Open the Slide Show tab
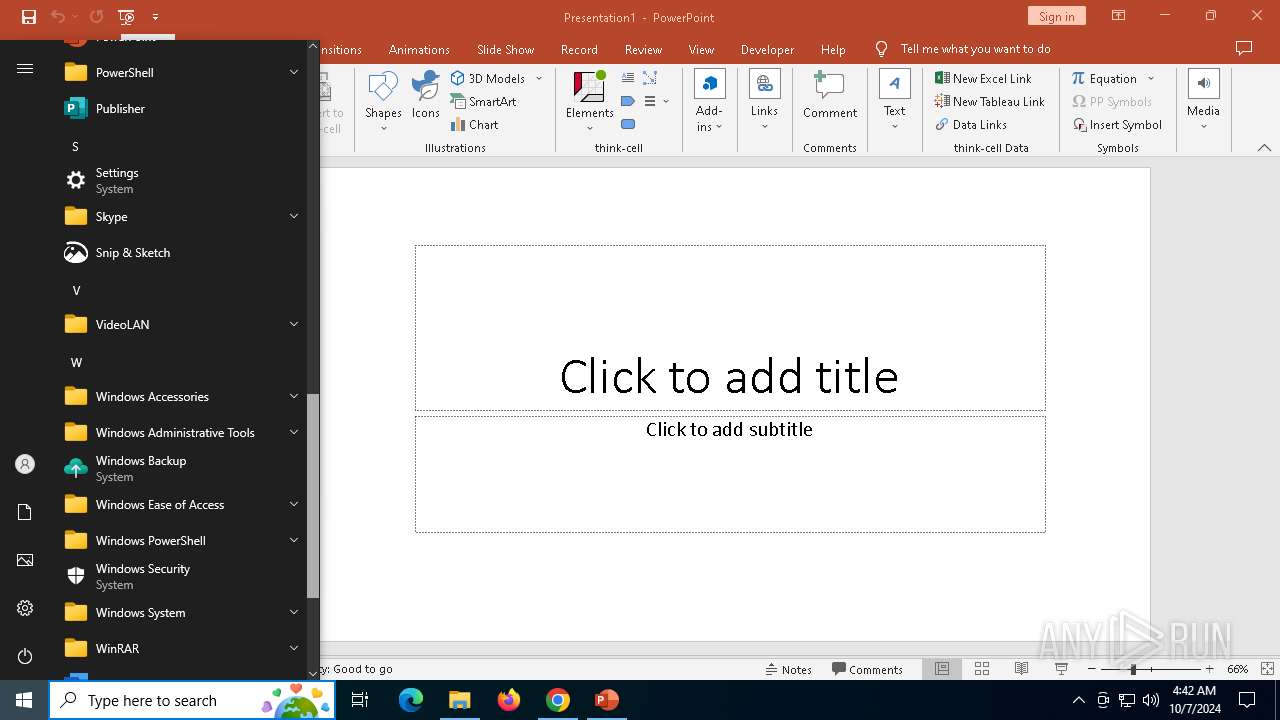 (505, 49)
